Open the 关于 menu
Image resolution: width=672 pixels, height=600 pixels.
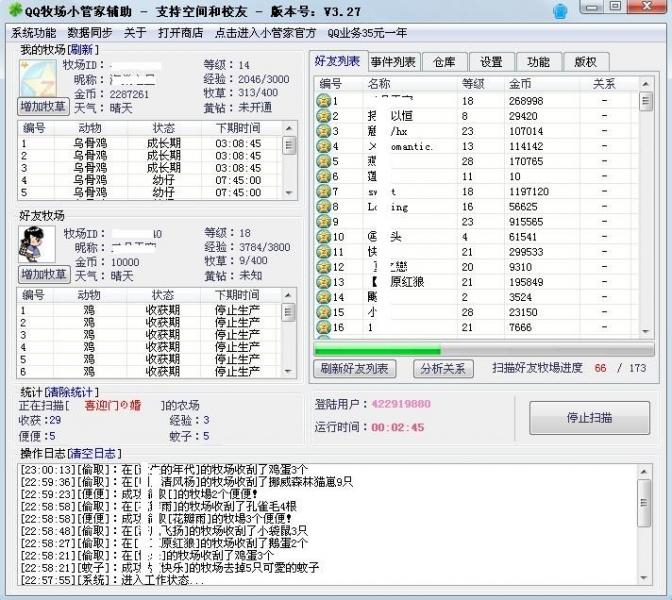(135, 33)
